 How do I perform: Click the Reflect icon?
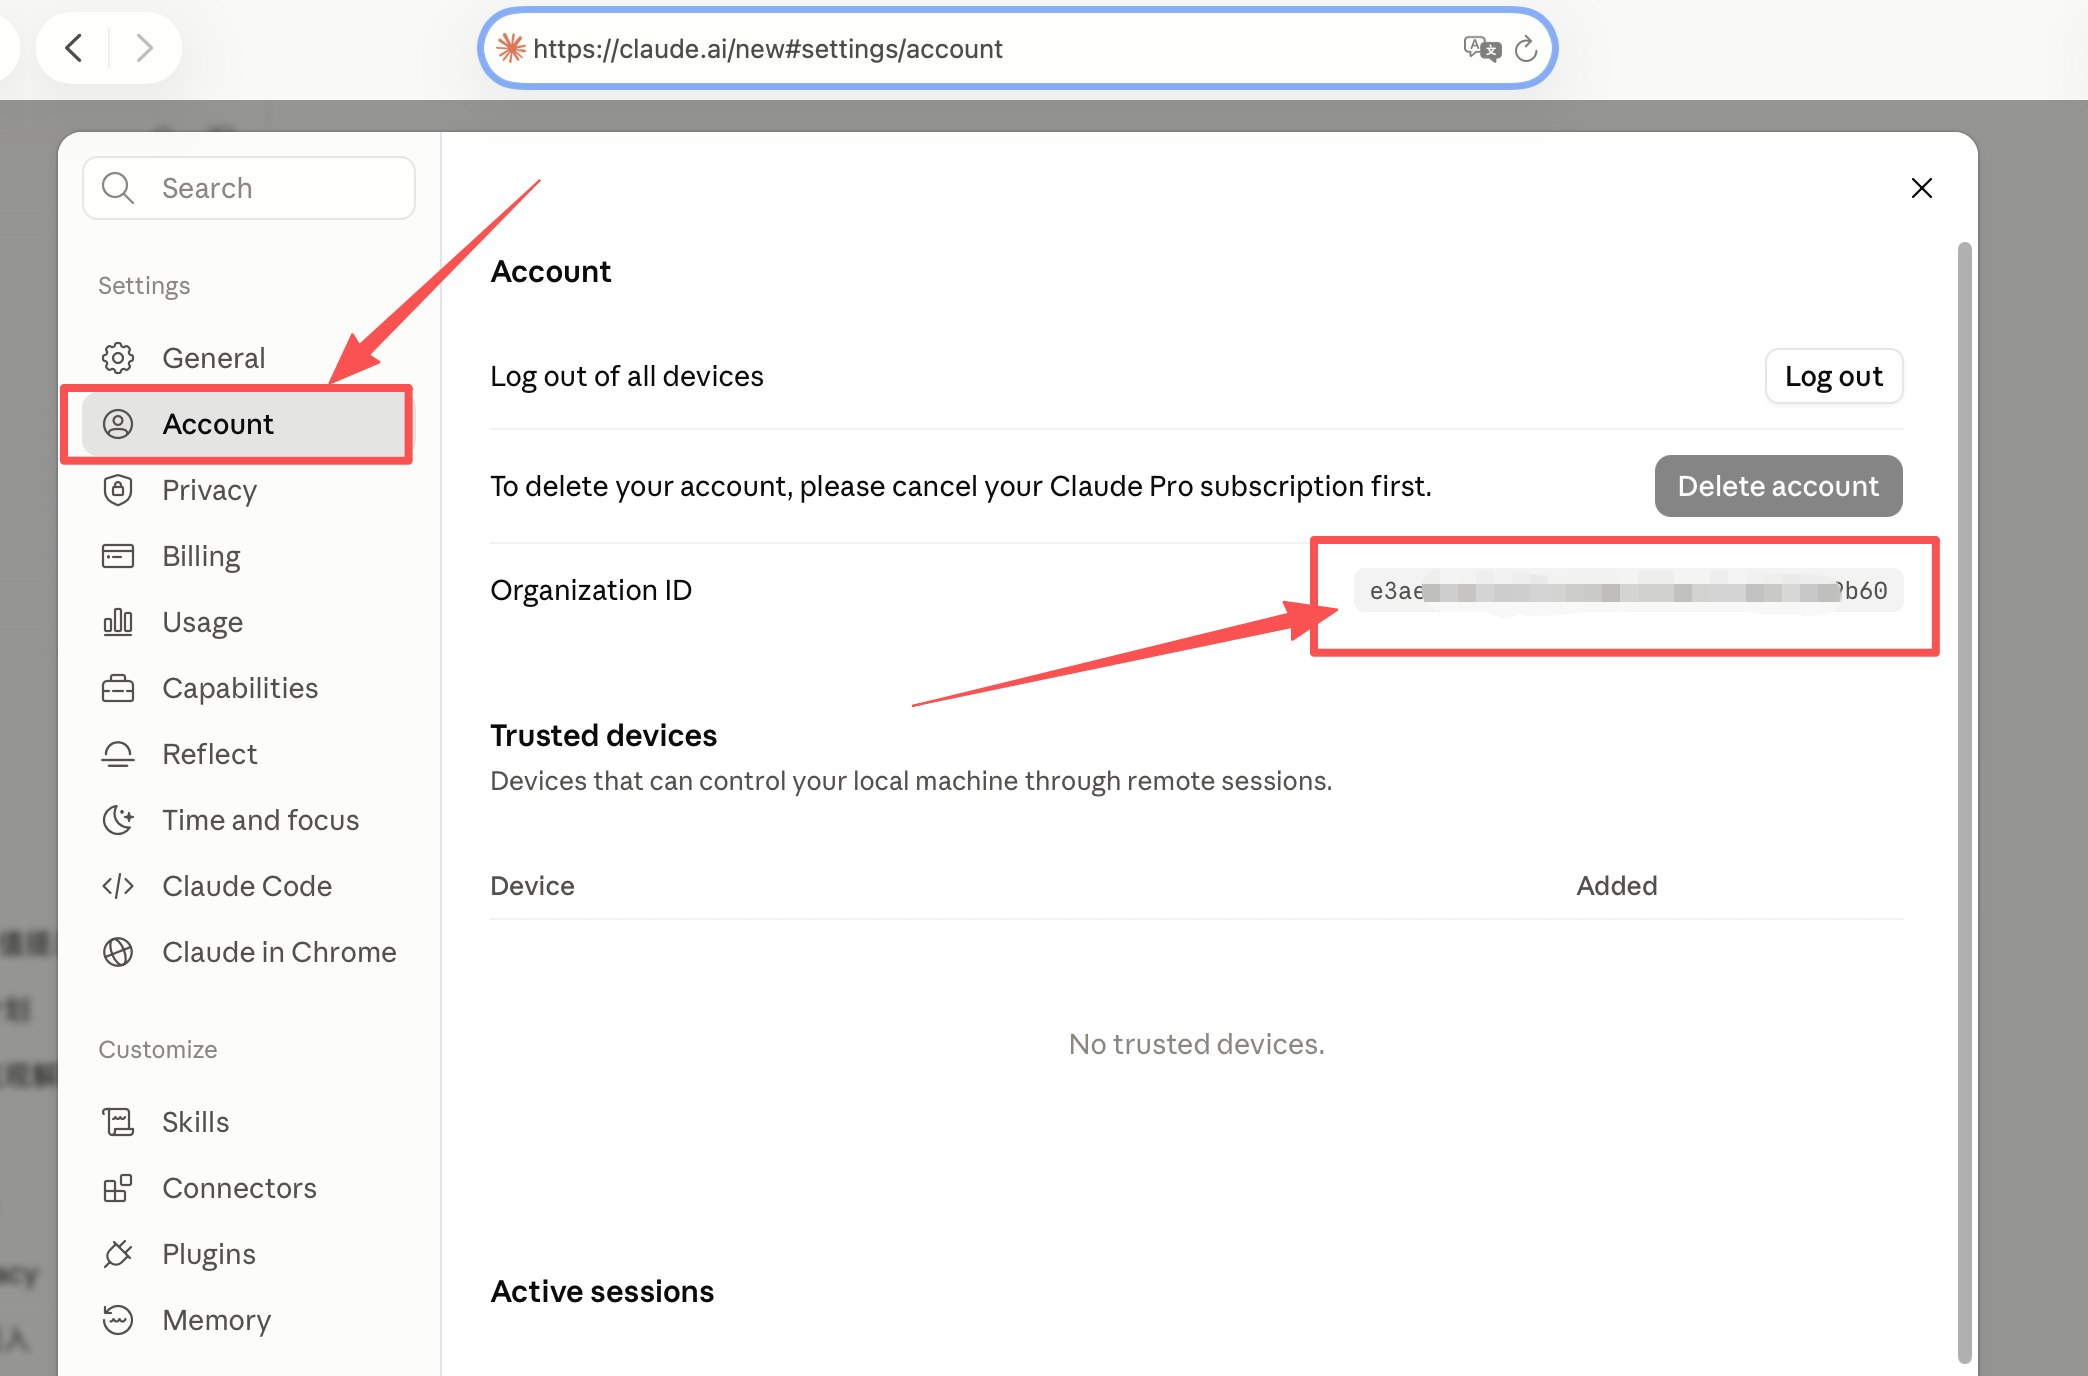click(x=118, y=754)
